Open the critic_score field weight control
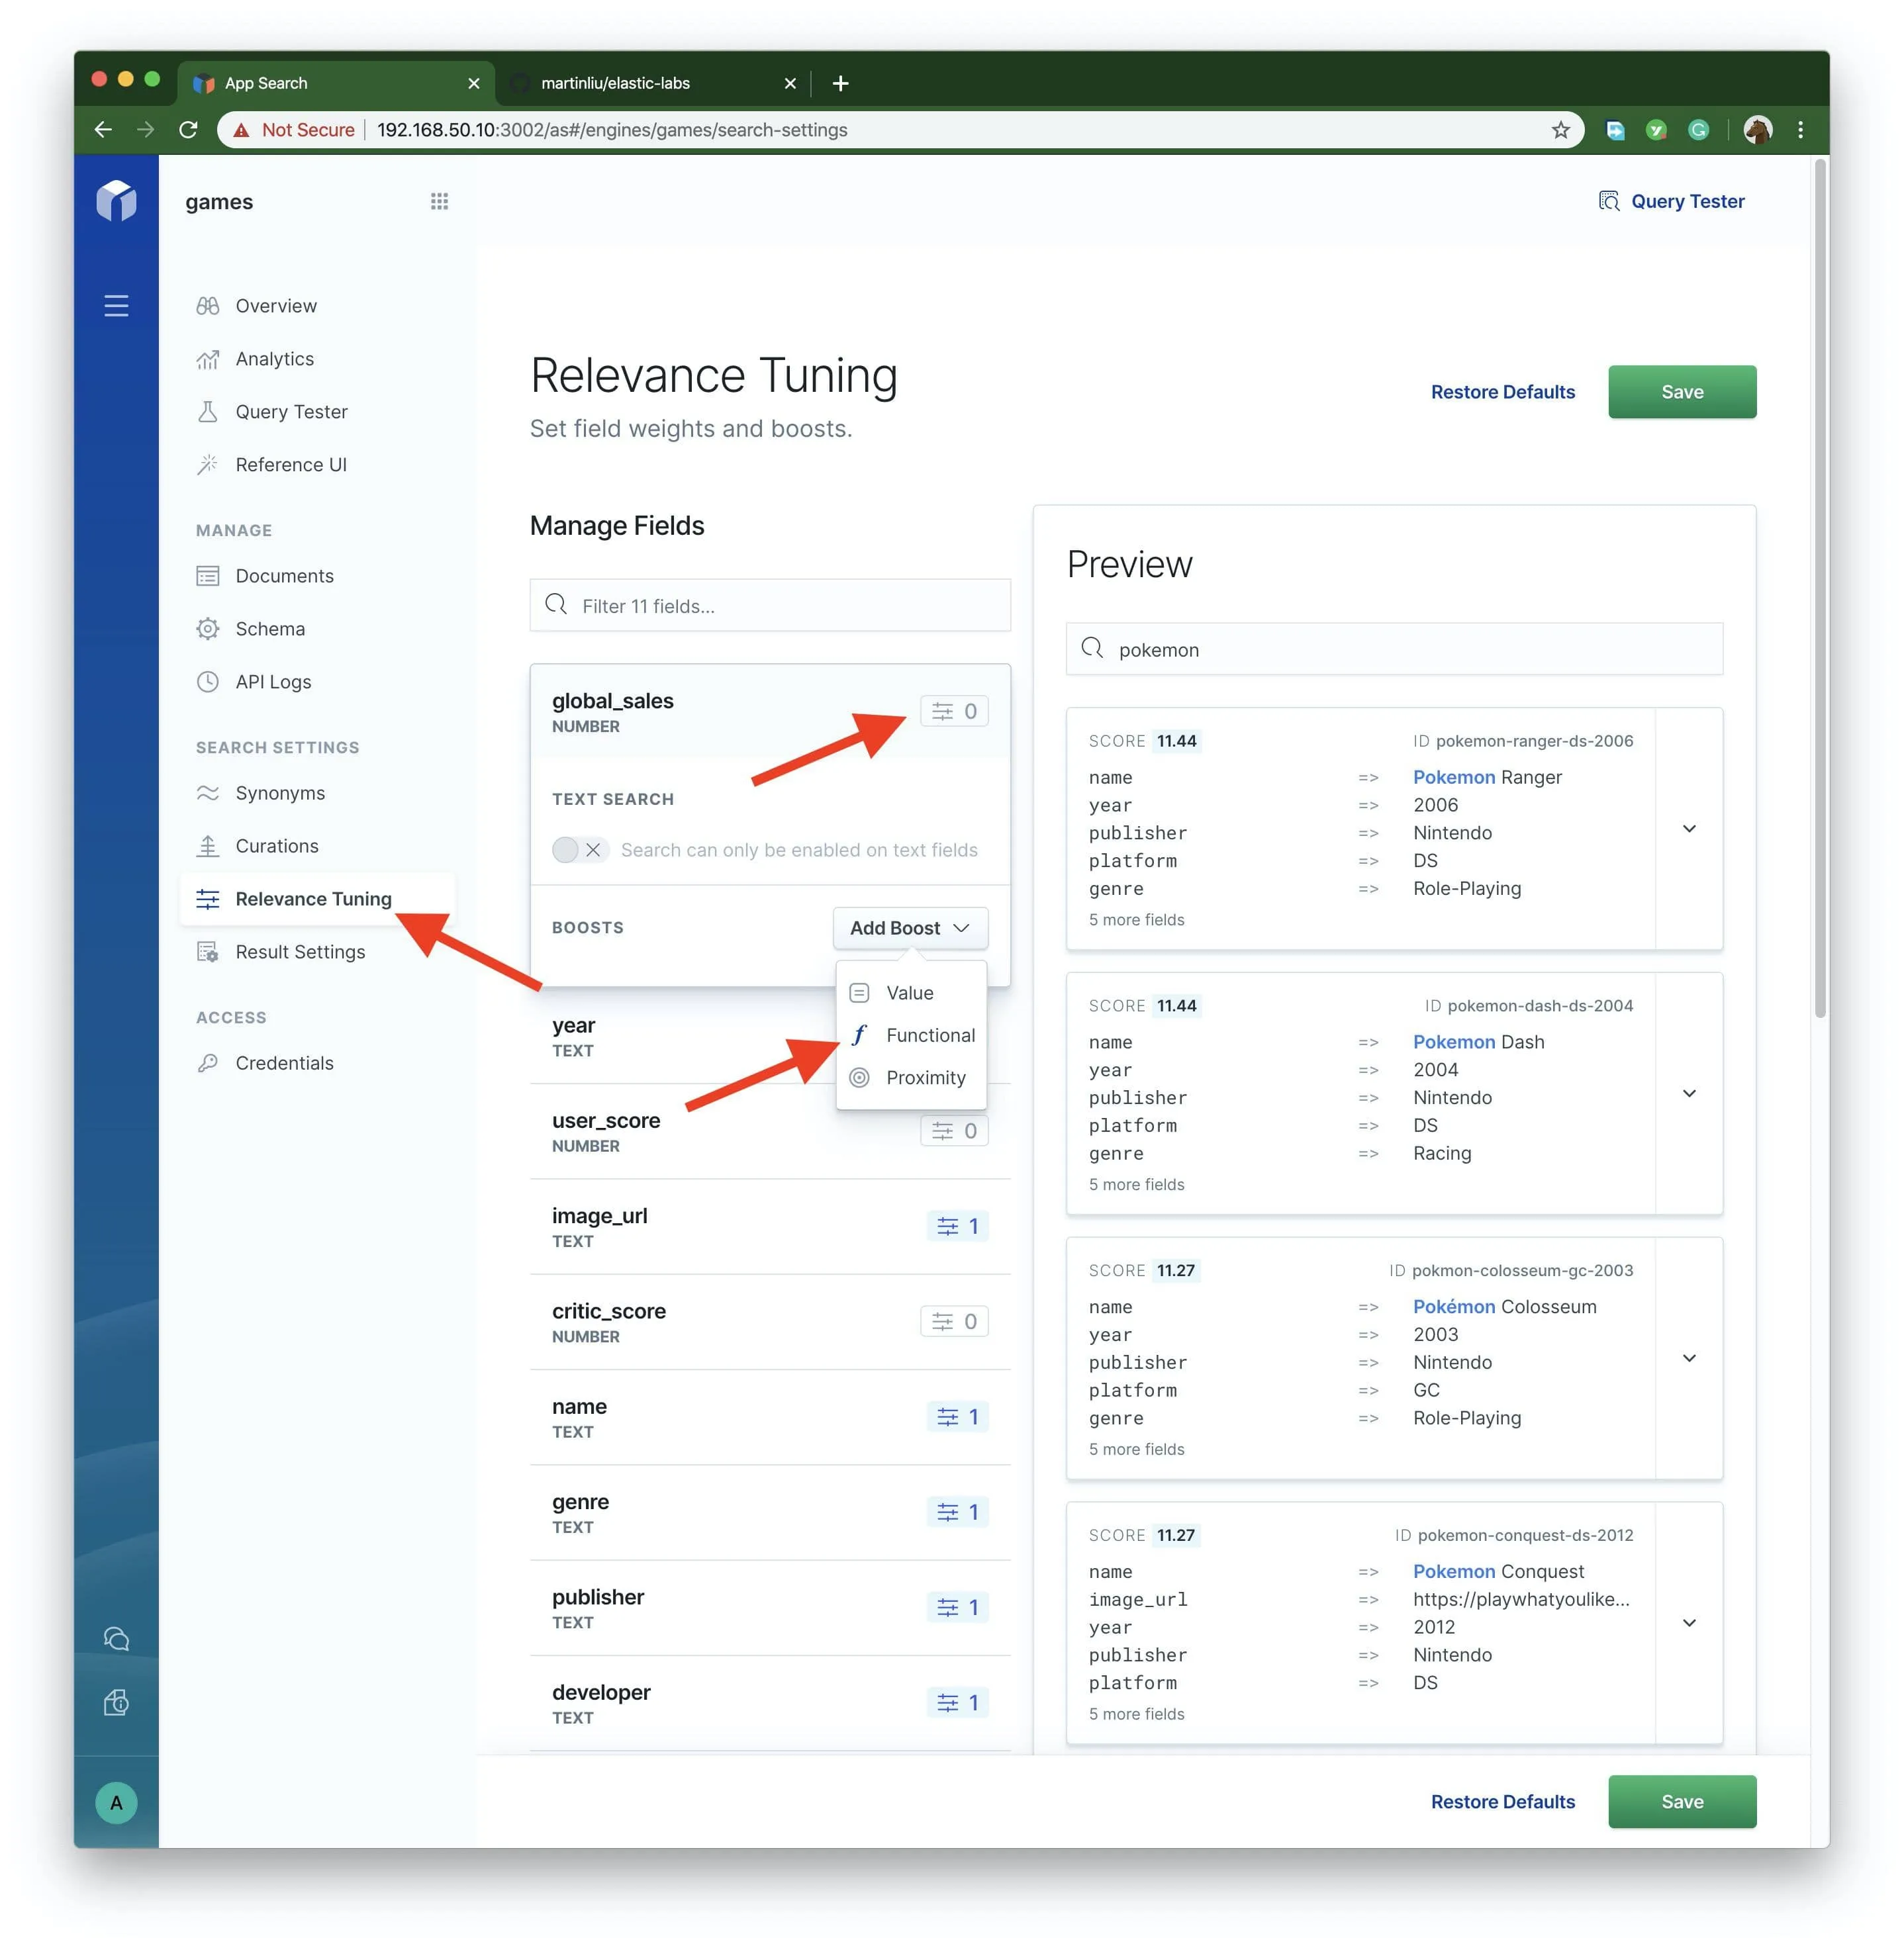This screenshot has height=1946, width=1904. pos(954,1321)
